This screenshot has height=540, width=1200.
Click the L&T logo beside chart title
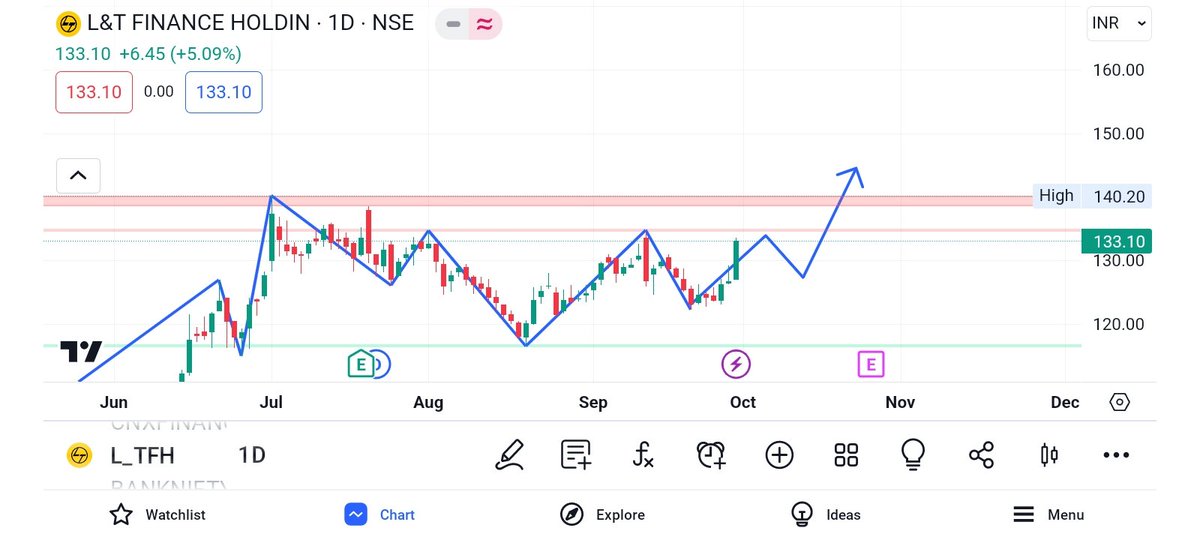(69, 23)
